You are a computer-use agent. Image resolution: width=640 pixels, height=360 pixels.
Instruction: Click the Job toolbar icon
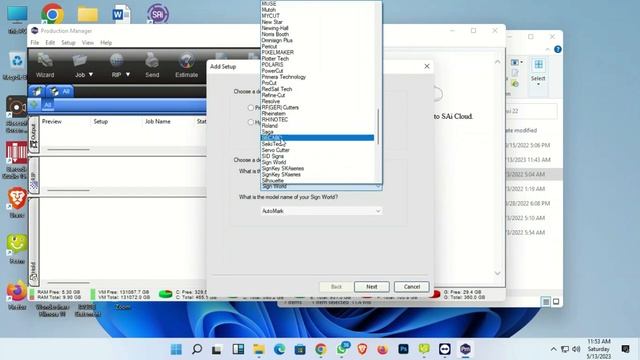click(x=80, y=61)
